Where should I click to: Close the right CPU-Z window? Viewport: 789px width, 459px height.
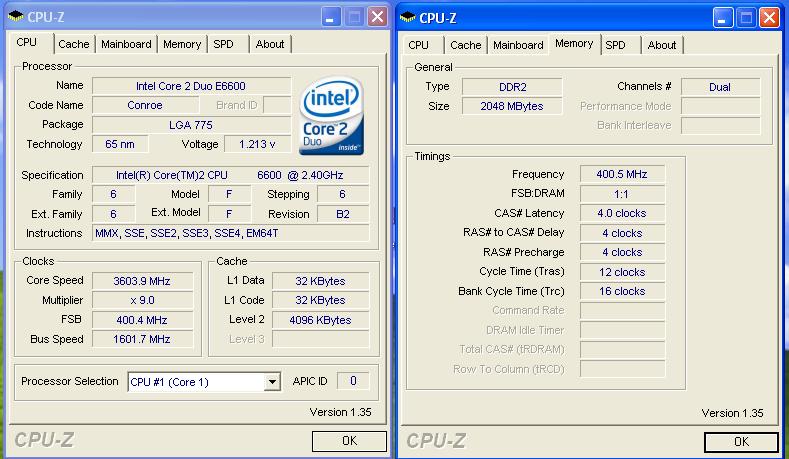click(x=769, y=18)
